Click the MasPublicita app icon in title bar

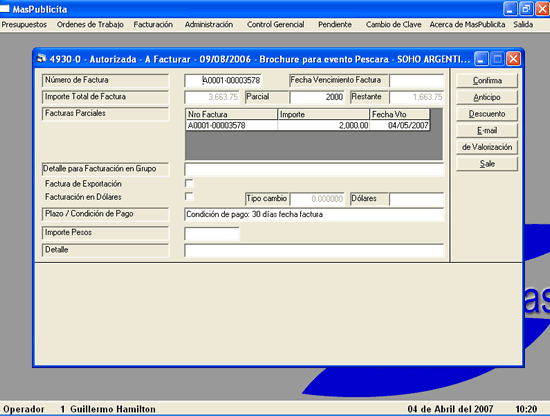(5, 8)
